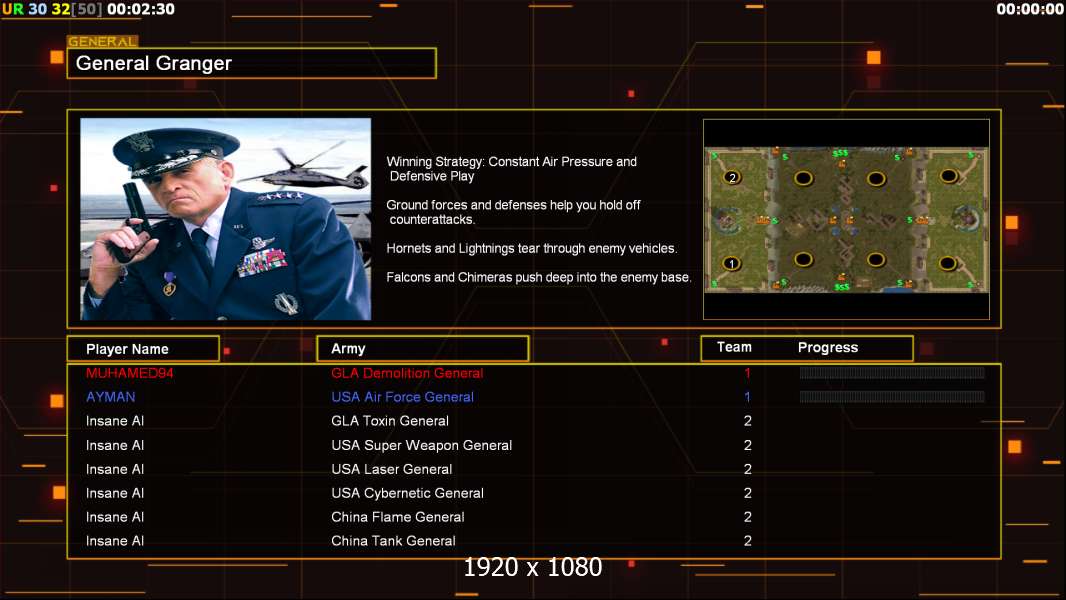Select Insane AI in the China Flame General row
Screen dimensions: 1066x600
[115, 517]
